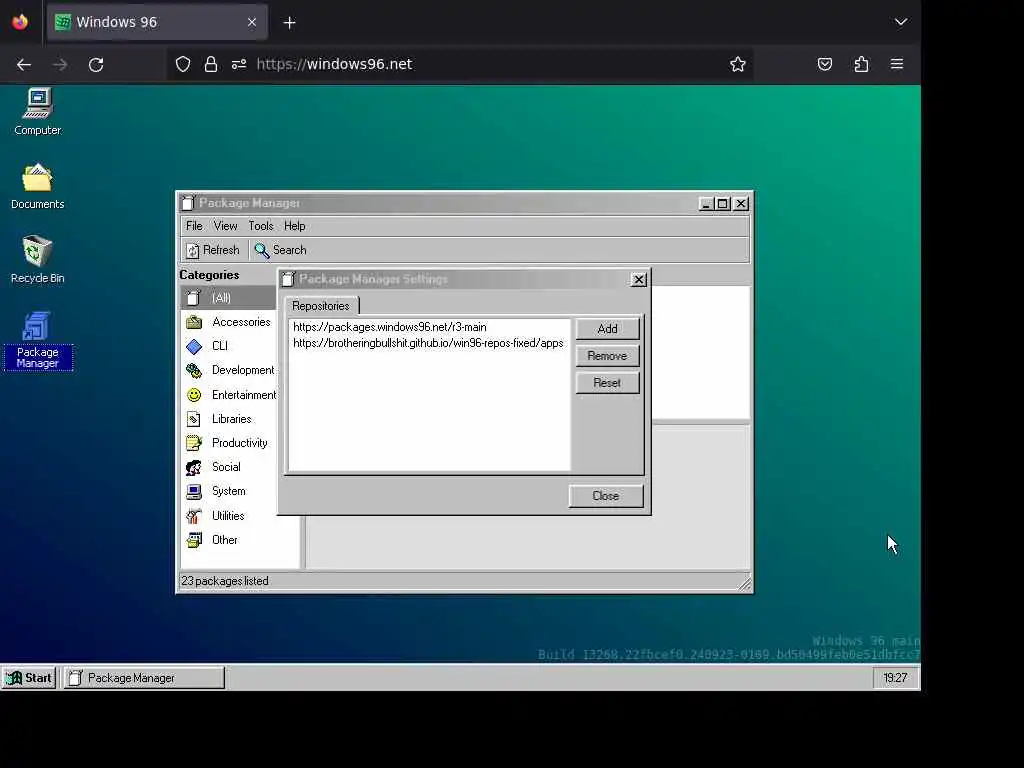Select the Productivity category label

[x=240, y=443]
